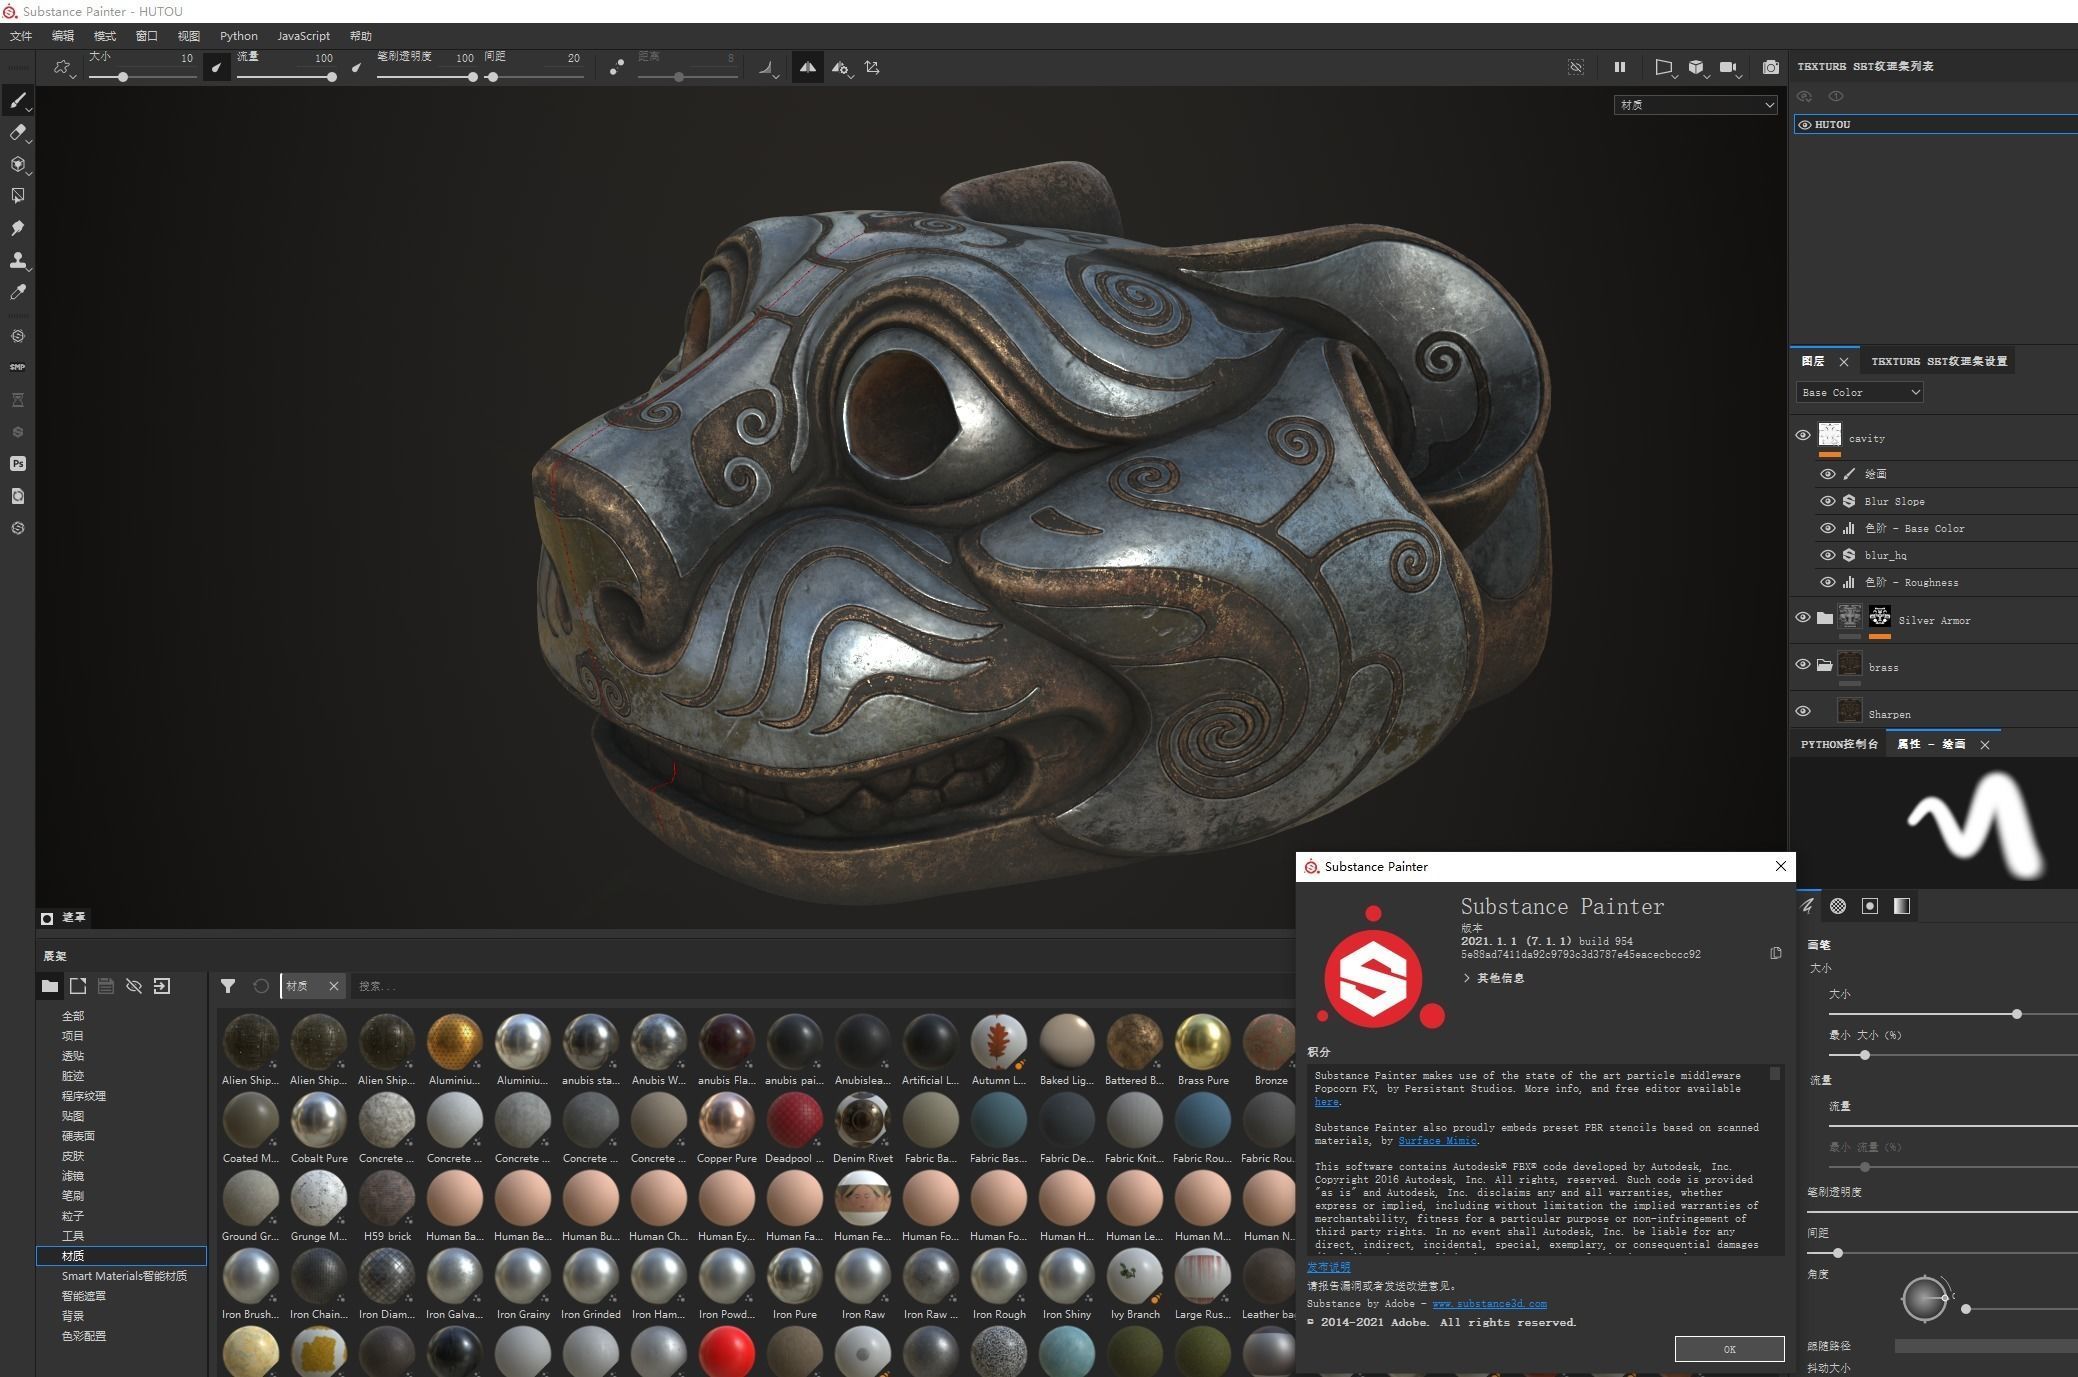Pause the viewport rendering

tap(1619, 67)
